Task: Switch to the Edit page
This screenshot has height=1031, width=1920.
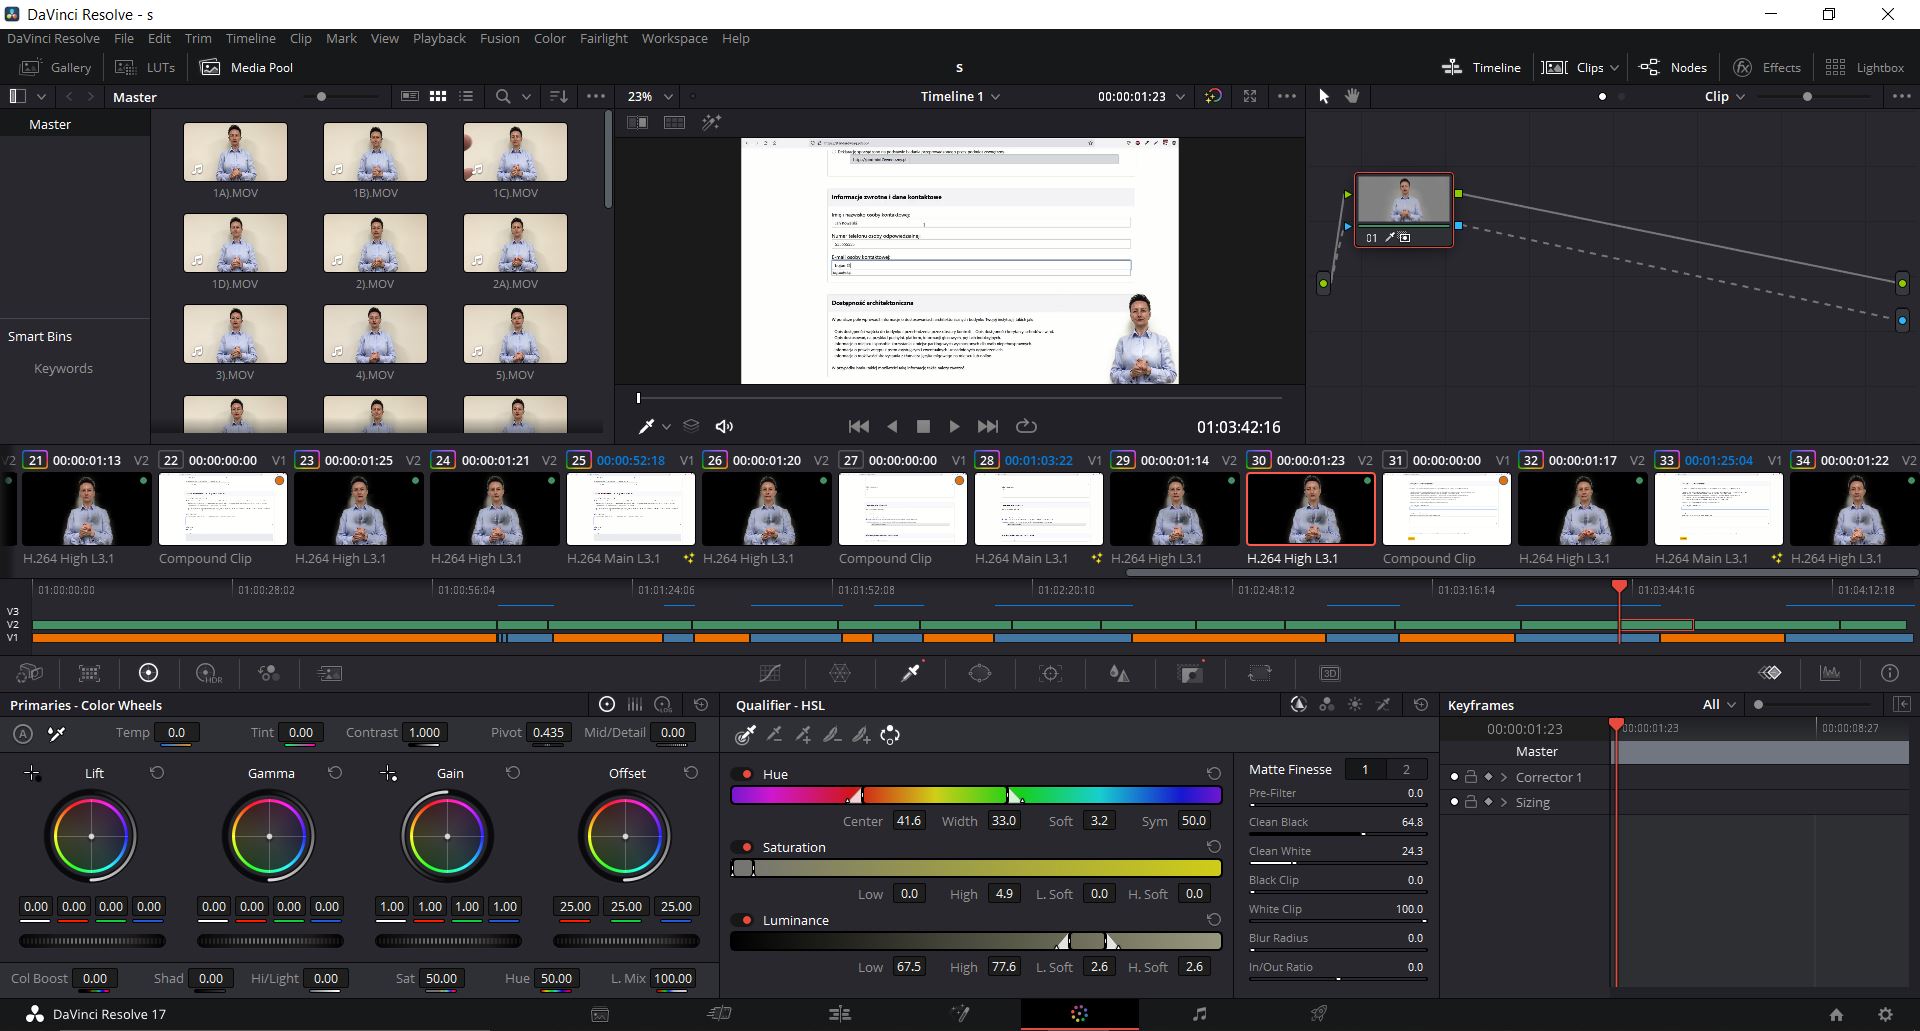Action: pyautogui.click(x=840, y=1014)
